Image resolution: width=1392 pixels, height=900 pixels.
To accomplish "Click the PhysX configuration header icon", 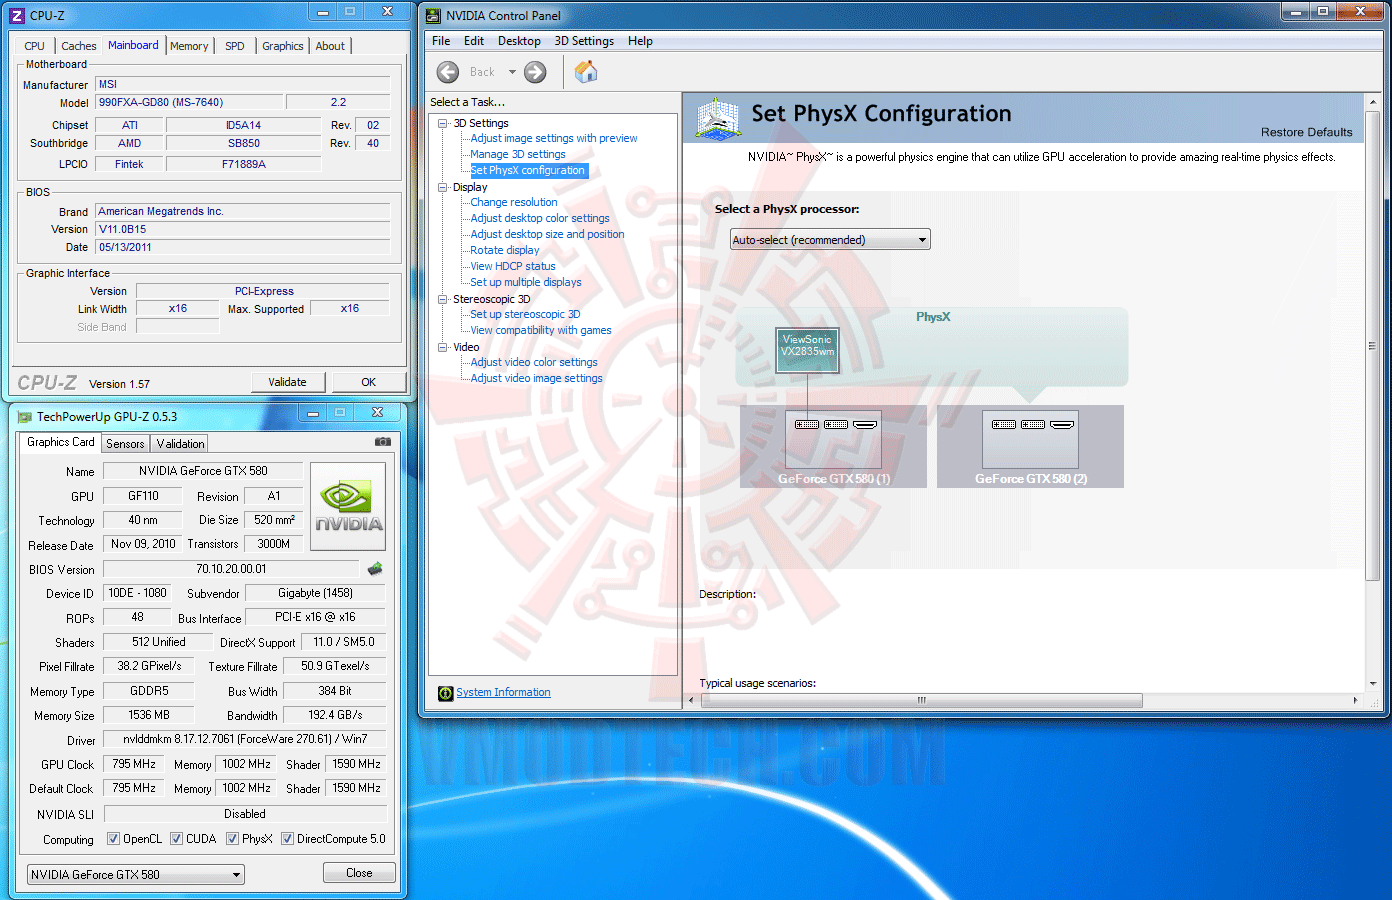I will [718, 118].
